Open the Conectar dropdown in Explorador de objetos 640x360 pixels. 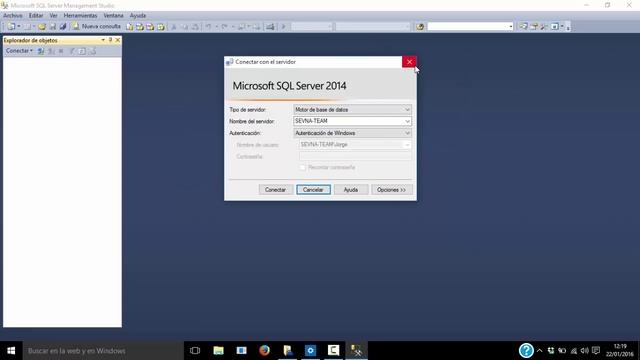[x=19, y=51]
